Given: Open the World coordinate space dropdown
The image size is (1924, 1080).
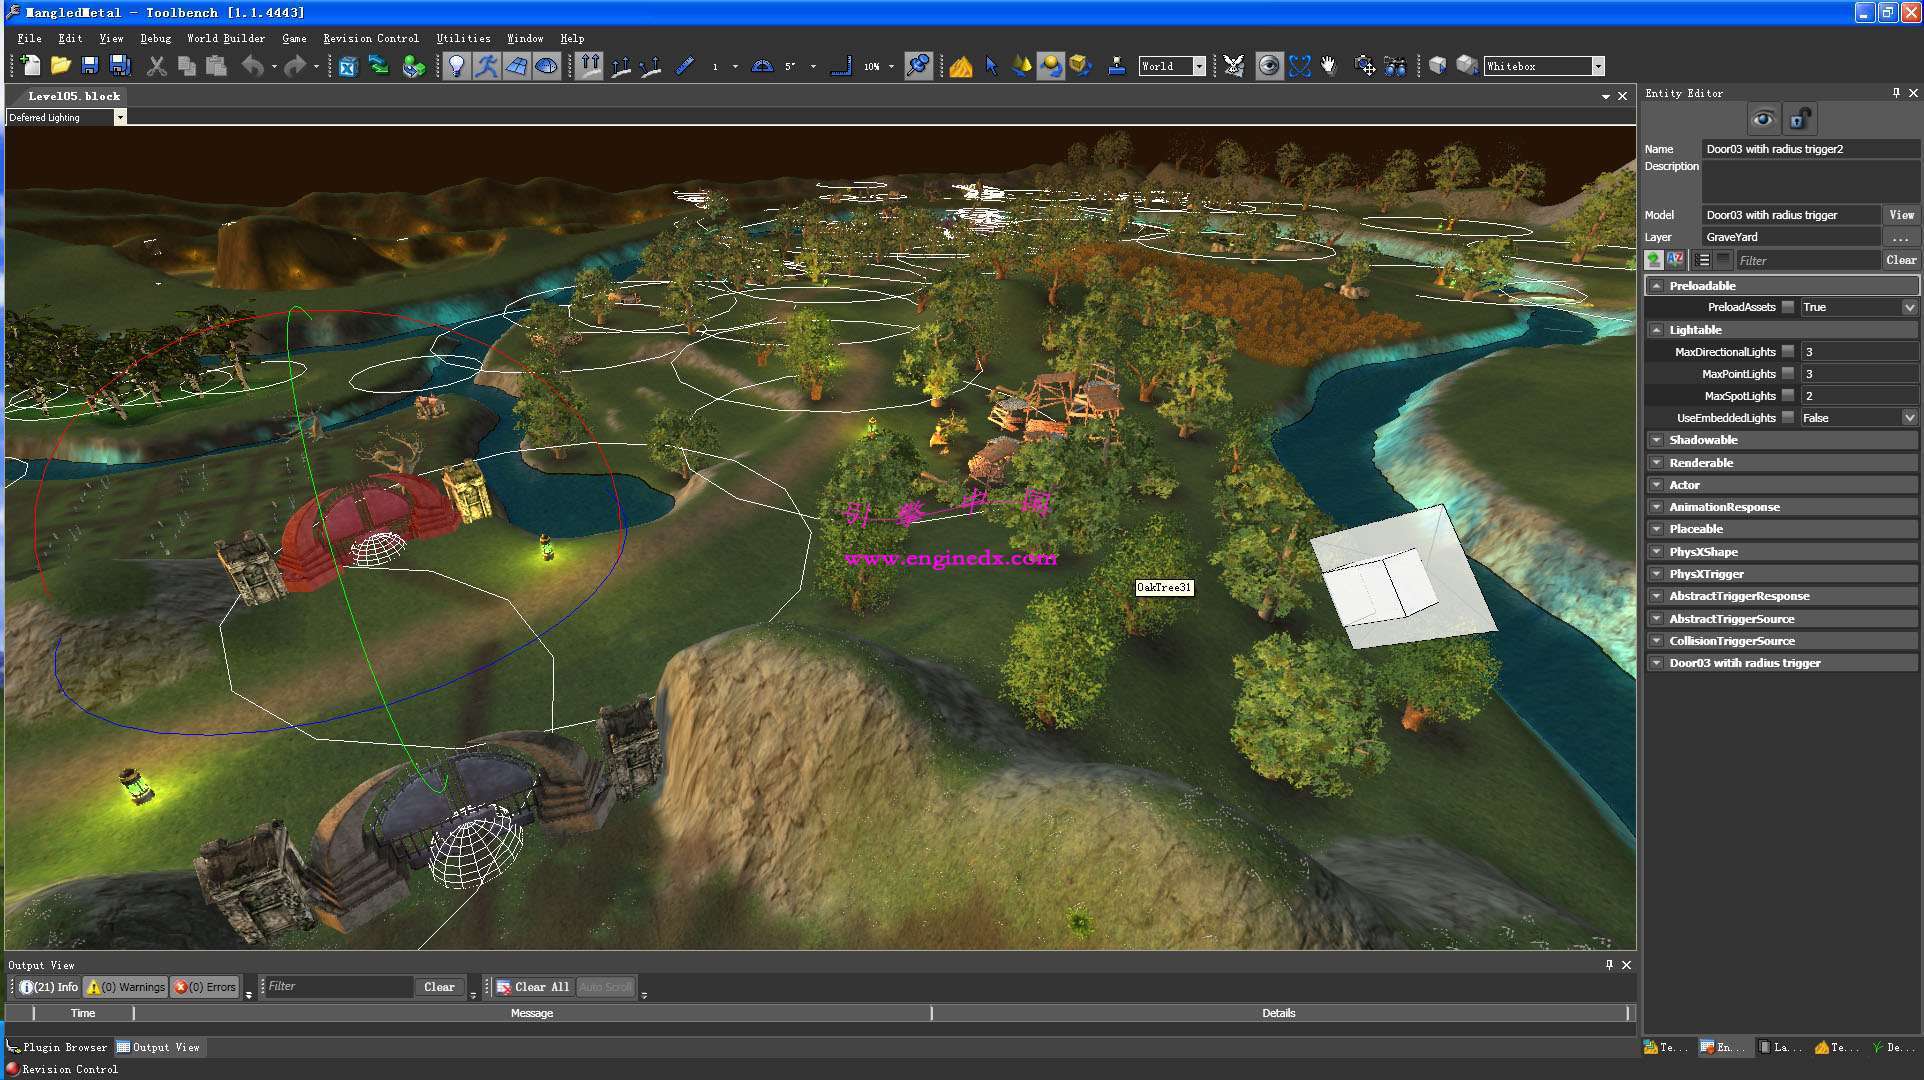Looking at the screenshot, I should pos(1199,66).
